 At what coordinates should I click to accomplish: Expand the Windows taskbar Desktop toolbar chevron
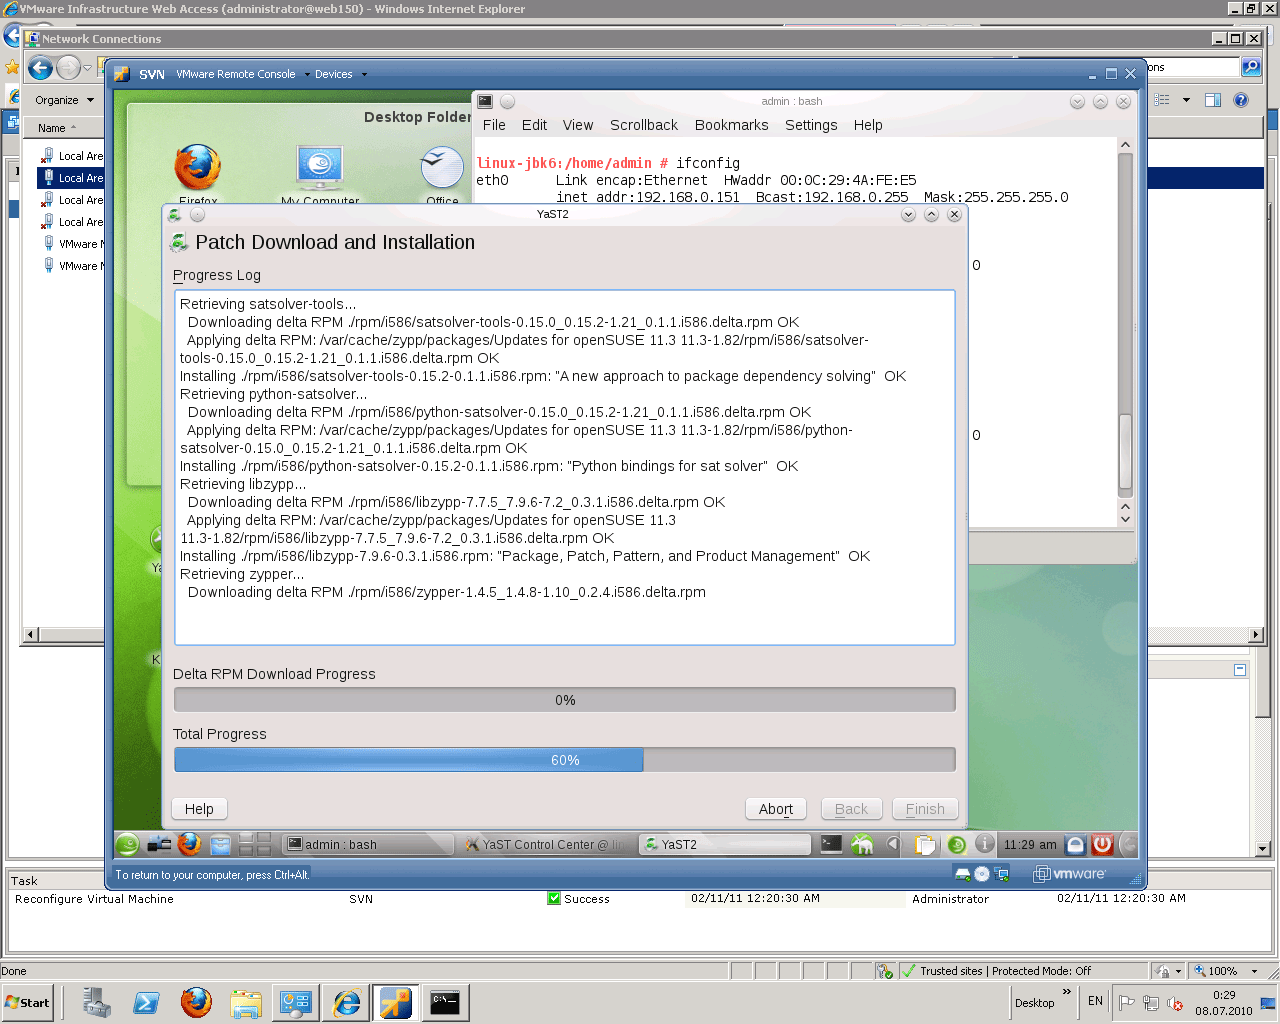[1066, 993]
